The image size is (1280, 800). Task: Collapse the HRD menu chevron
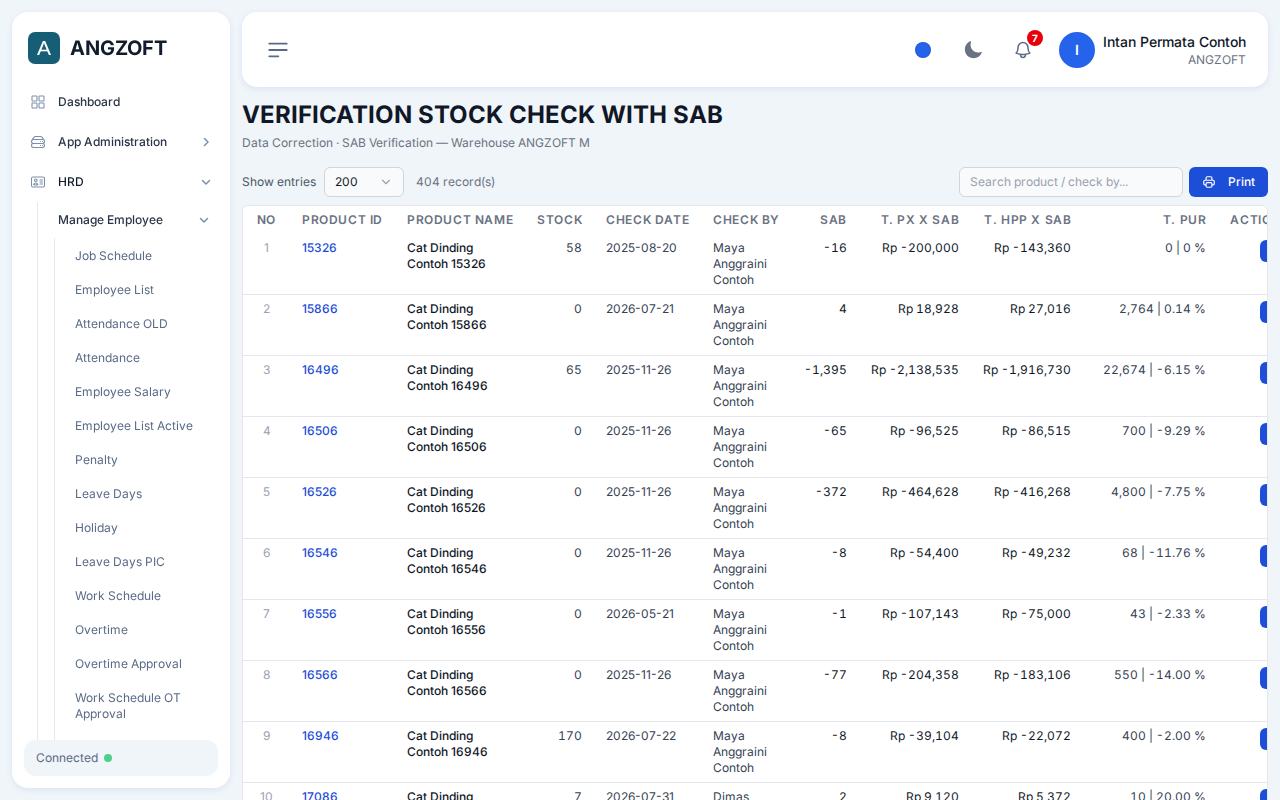coord(206,182)
